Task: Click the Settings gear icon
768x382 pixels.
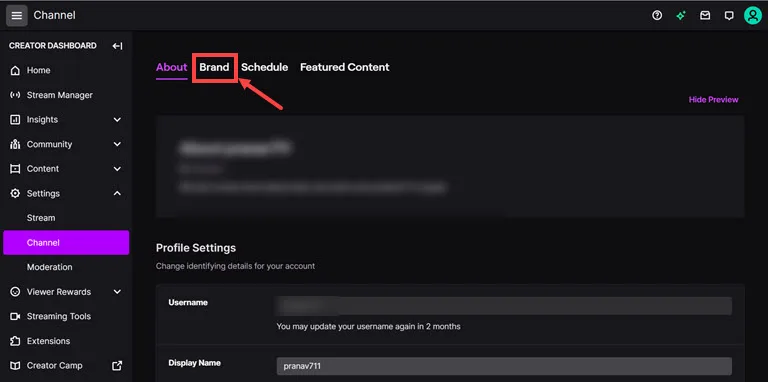Action: pos(16,193)
